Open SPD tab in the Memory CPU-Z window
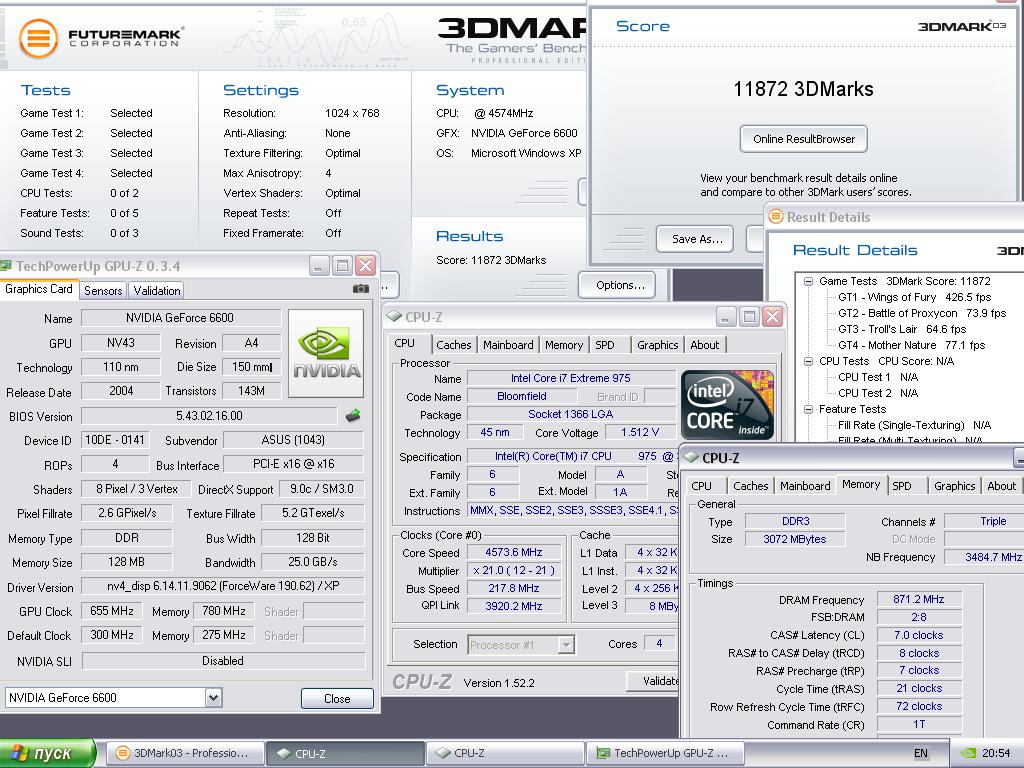 point(902,486)
